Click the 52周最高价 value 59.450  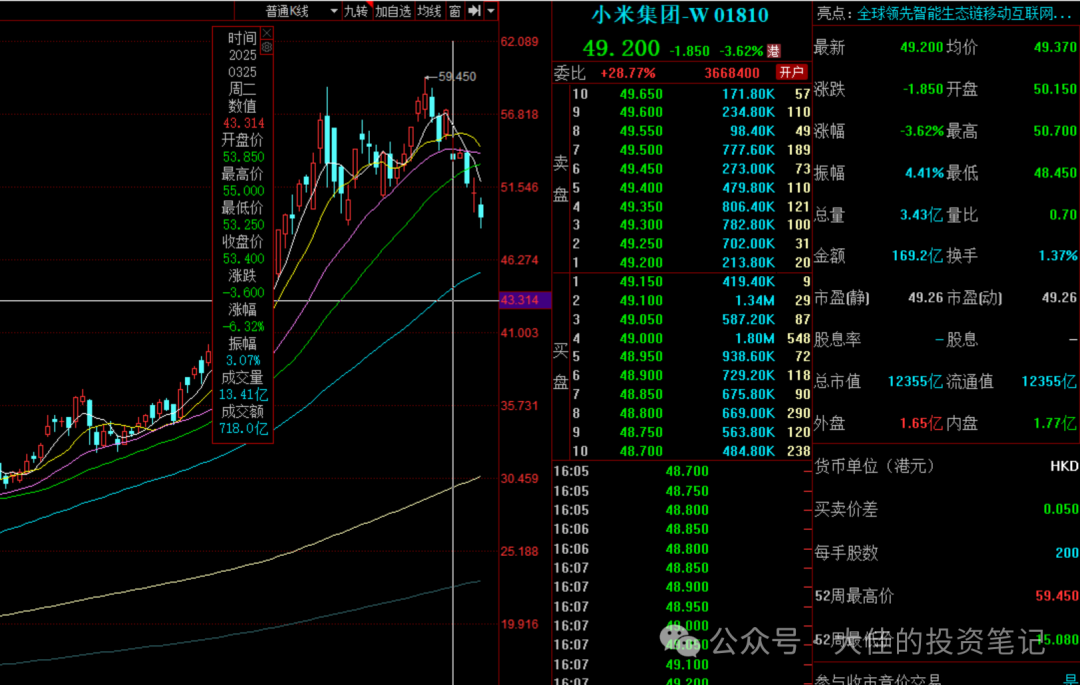tap(1057, 596)
